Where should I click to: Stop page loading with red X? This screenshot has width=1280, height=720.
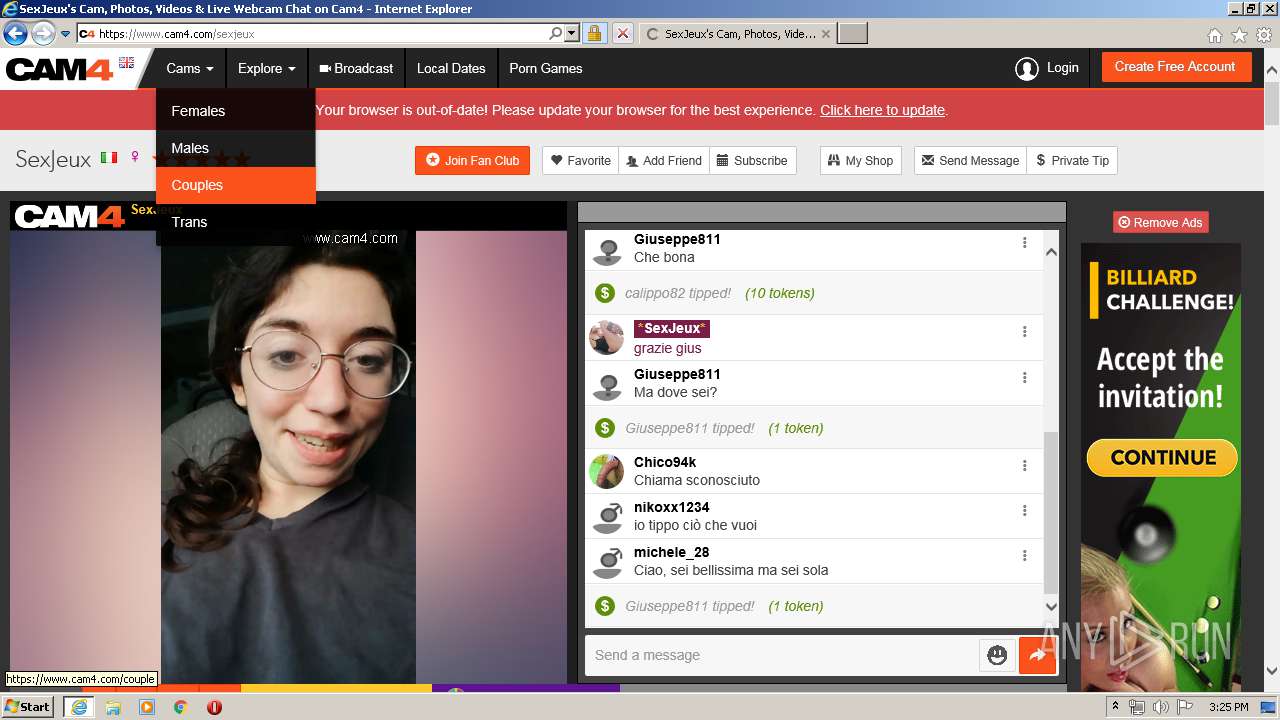tap(622, 33)
